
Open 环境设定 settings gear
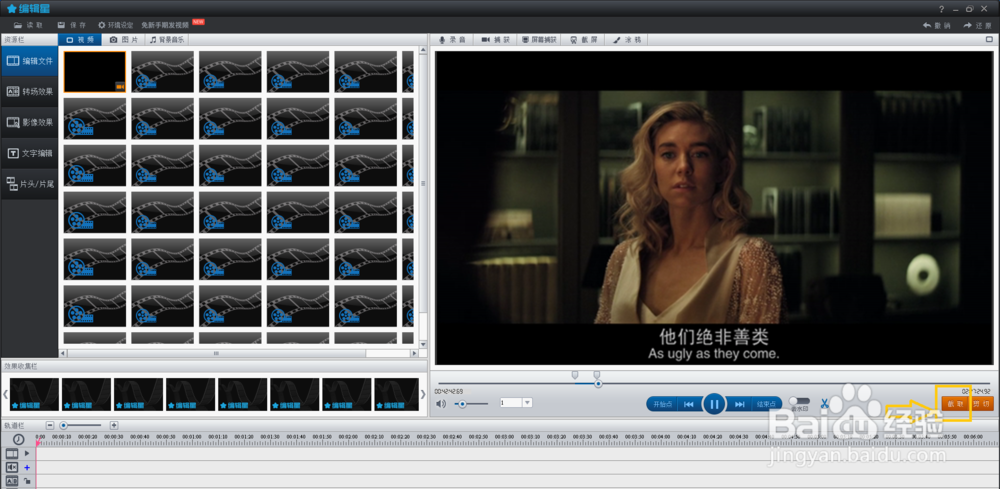pos(115,25)
